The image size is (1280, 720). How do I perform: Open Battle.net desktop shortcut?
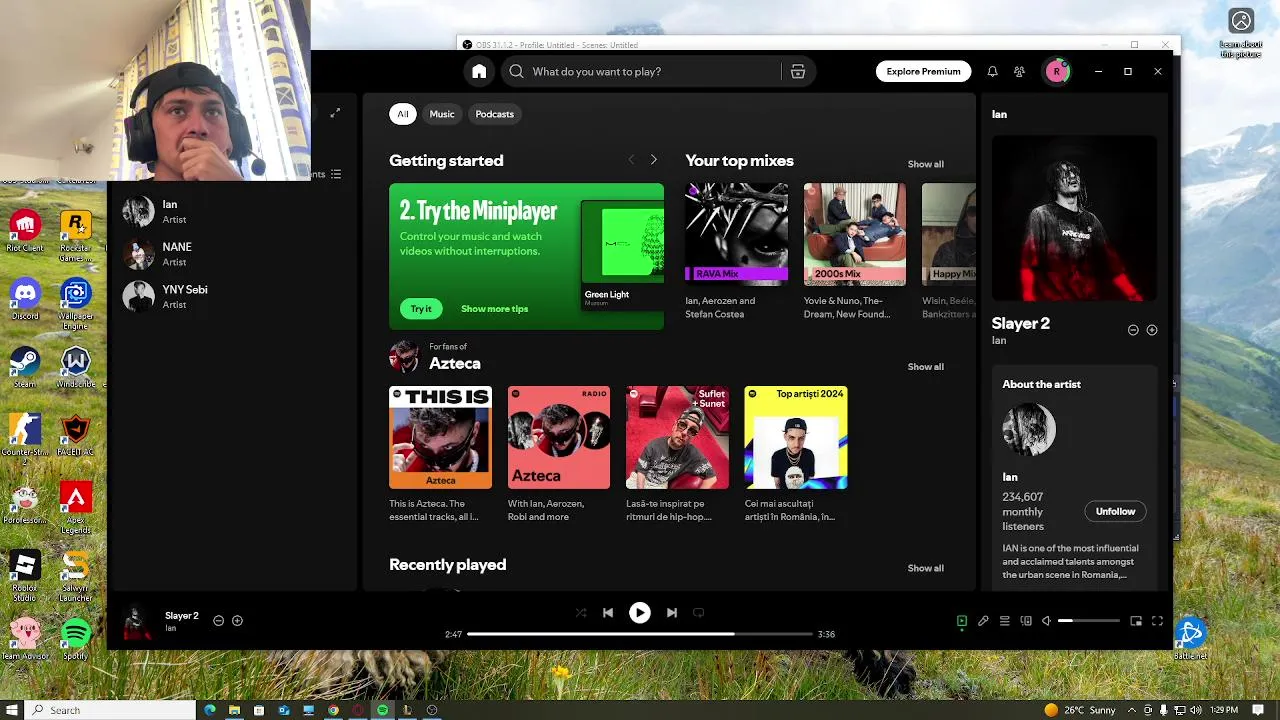click(1188, 639)
